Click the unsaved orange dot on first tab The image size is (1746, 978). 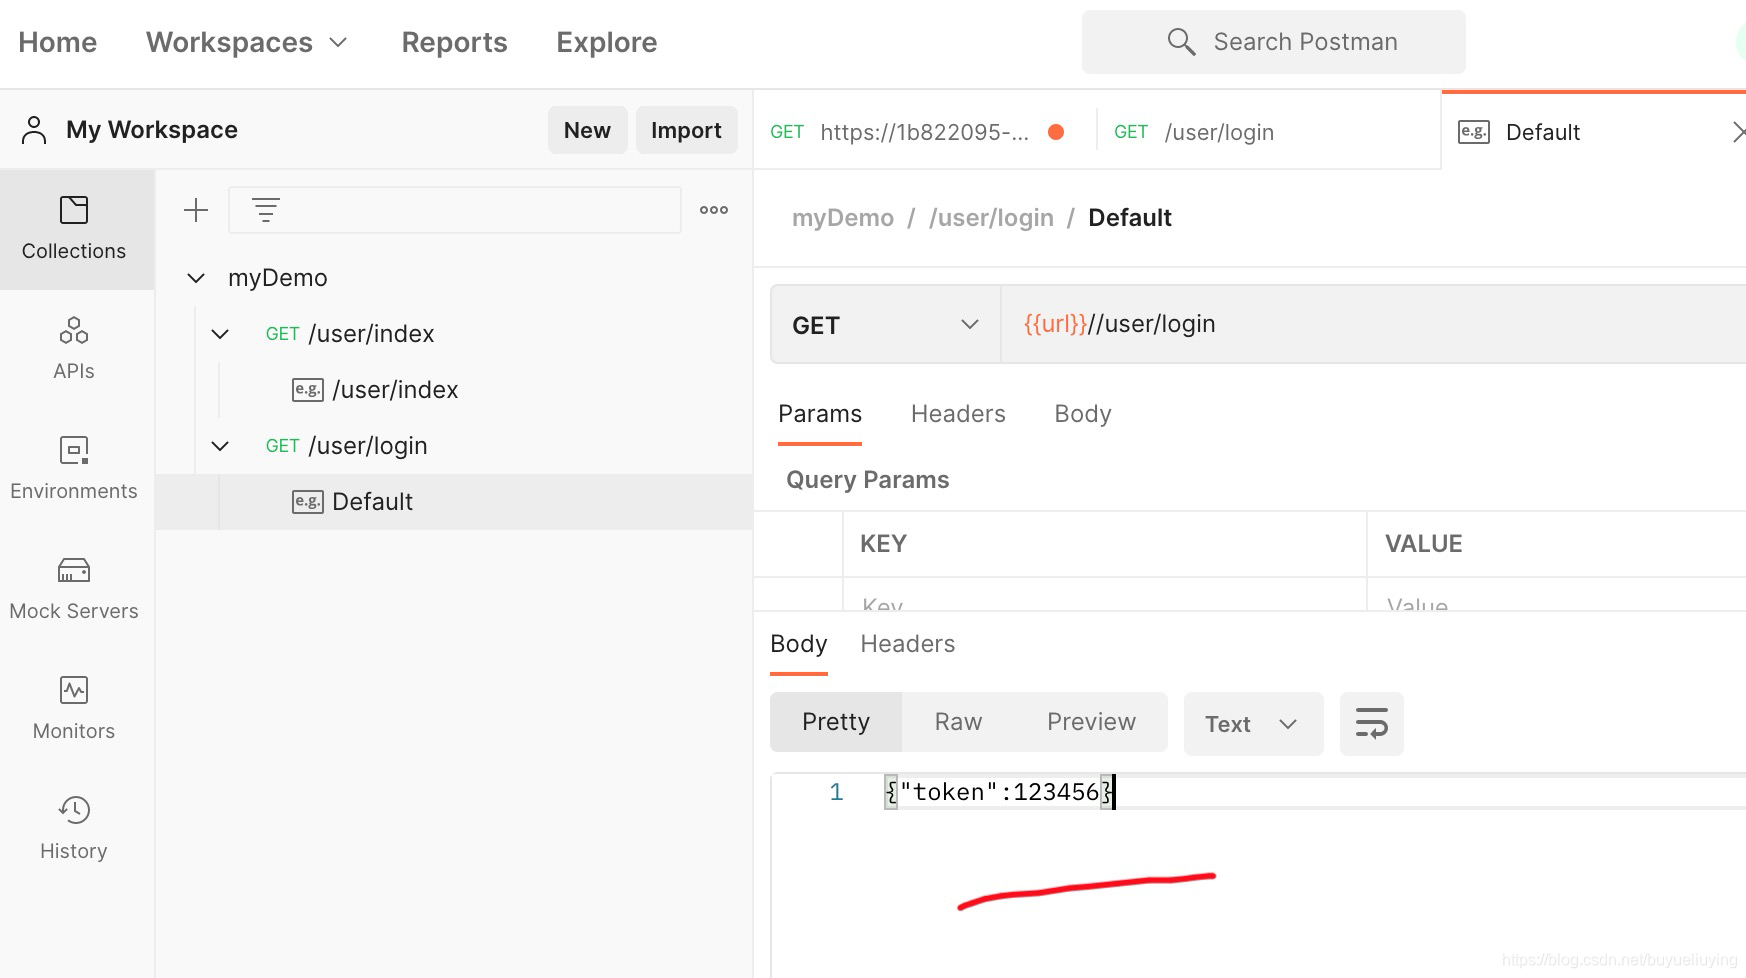point(1056,132)
